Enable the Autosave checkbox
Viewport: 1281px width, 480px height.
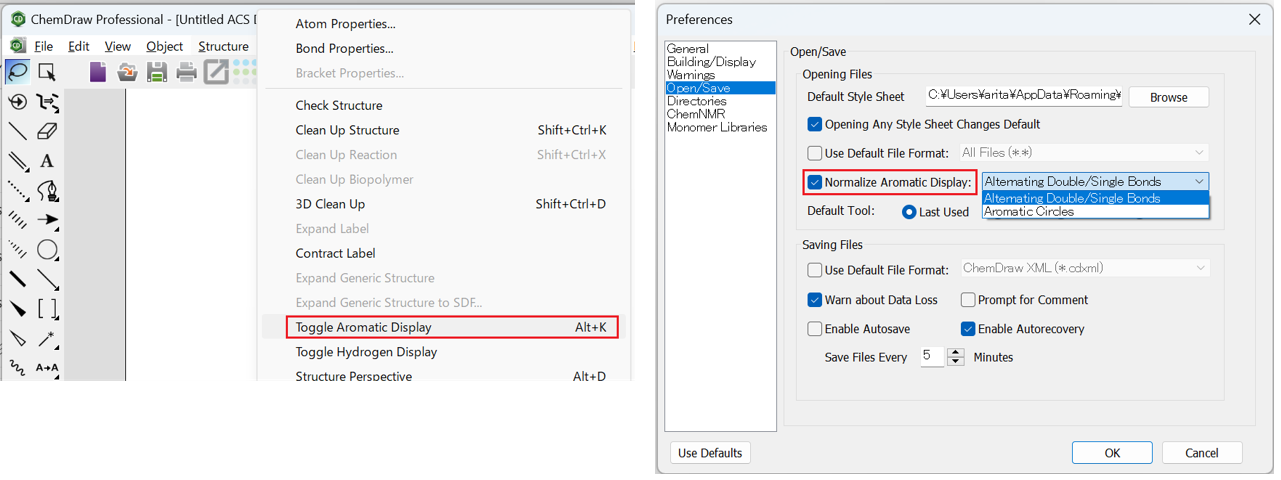815,329
